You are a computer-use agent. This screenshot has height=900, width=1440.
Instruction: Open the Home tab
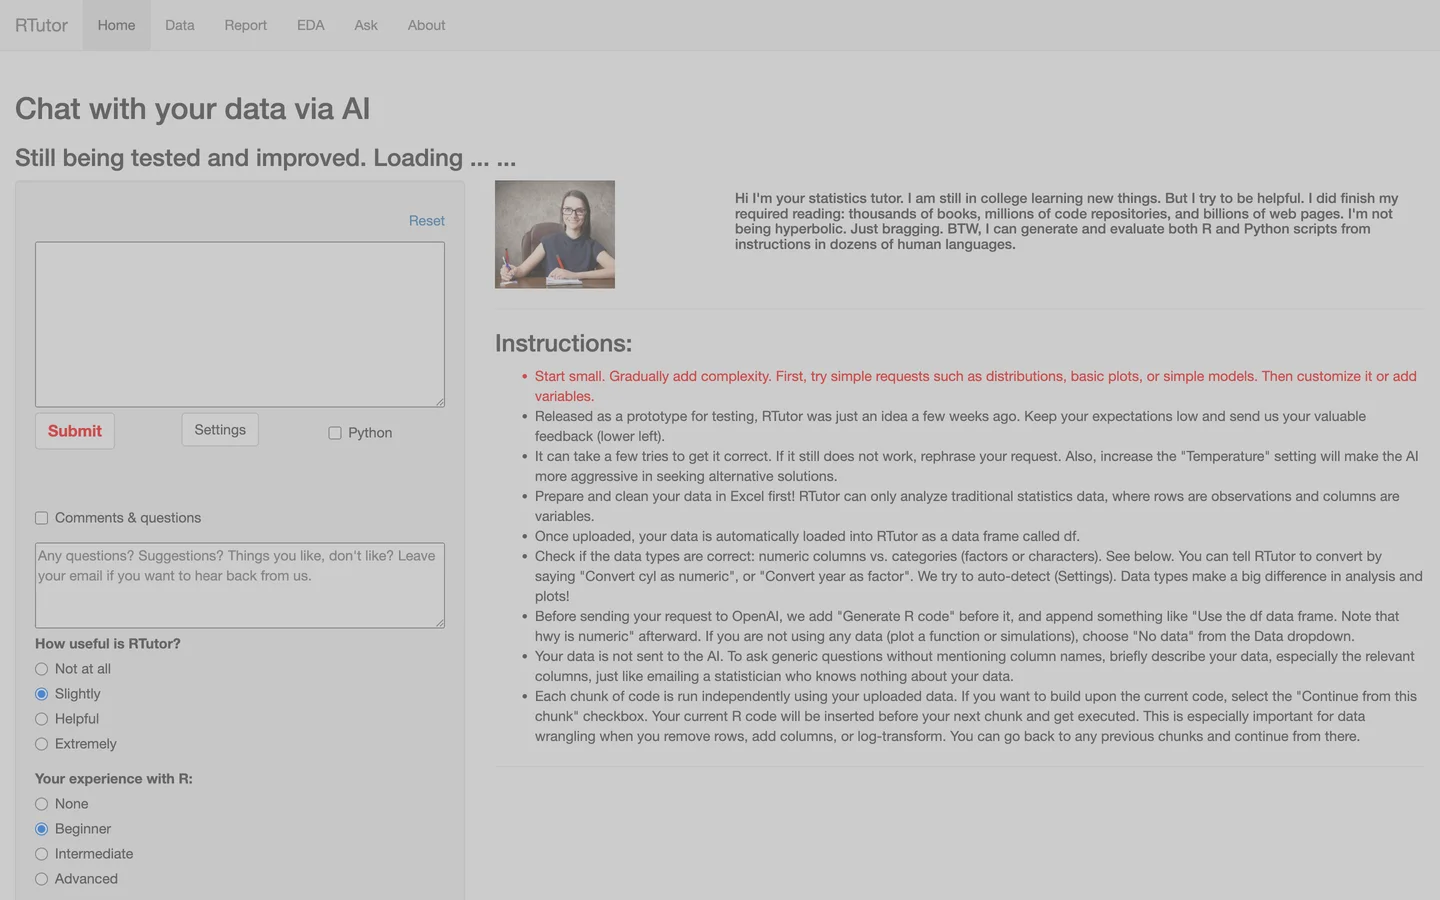click(116, 25)
